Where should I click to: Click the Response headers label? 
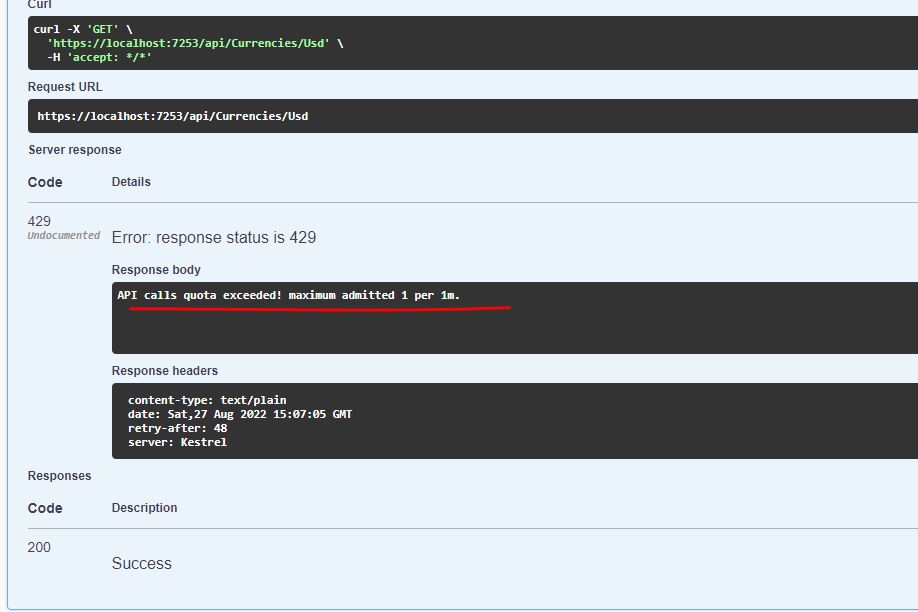pos(165,371)
